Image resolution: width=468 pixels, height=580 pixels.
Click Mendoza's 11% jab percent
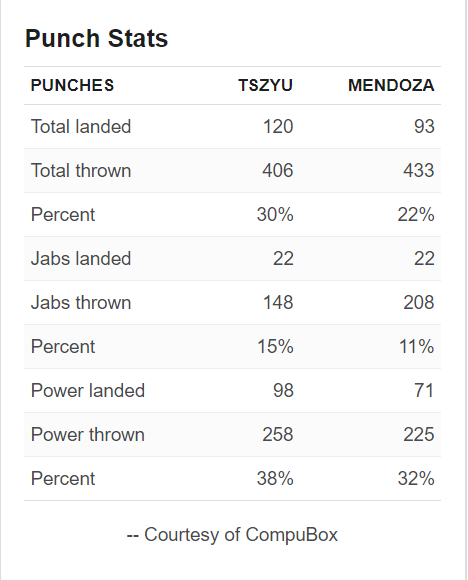point(416,347)
